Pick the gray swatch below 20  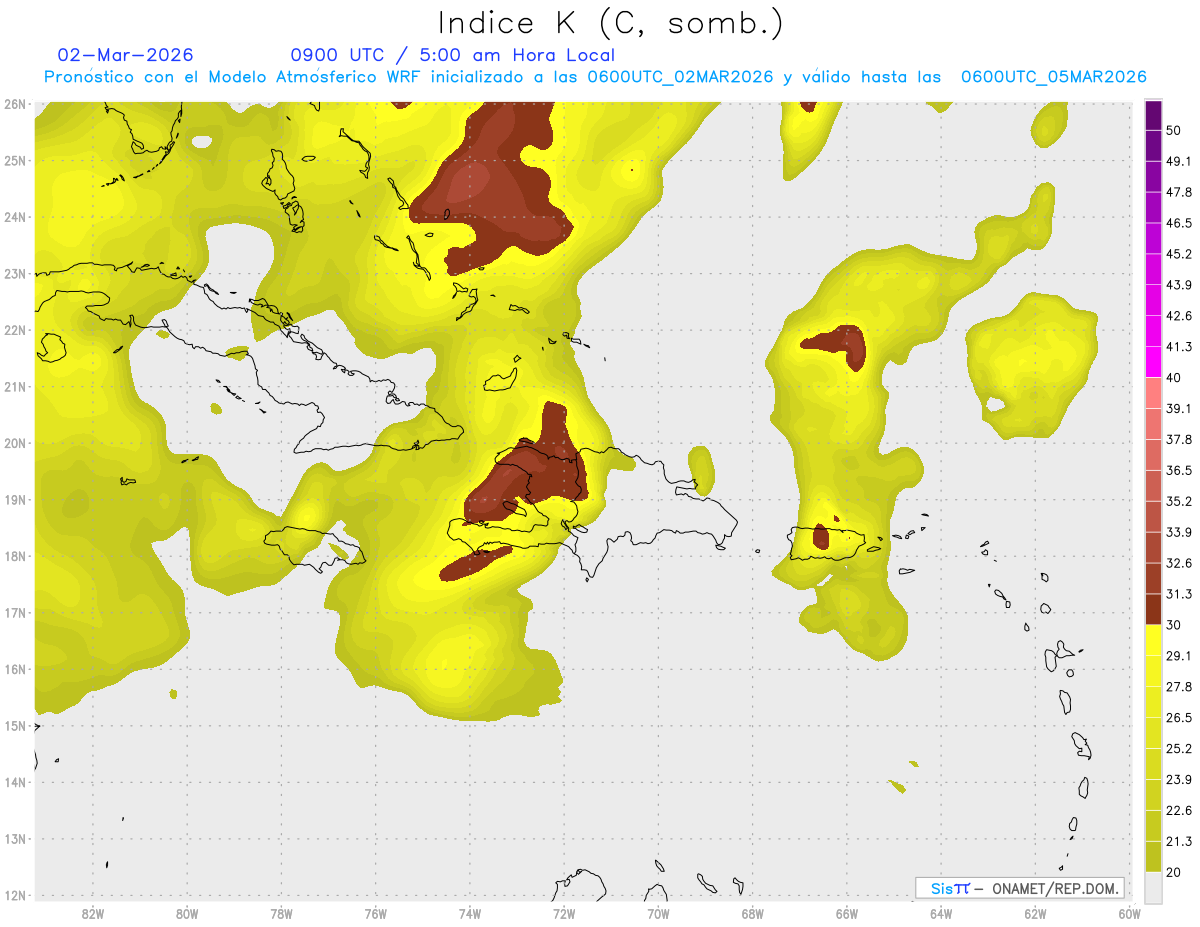1153,887
